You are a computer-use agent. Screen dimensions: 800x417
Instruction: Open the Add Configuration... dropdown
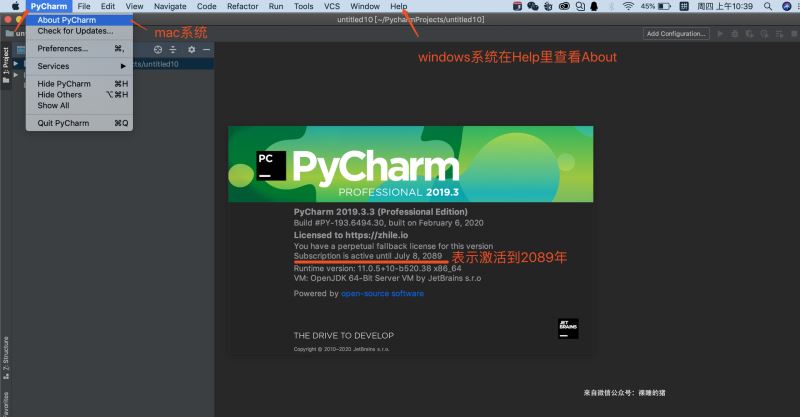click(676, 34)
